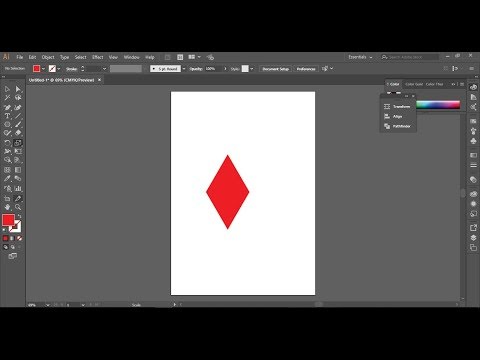Open the Effect menu
The height and width of the screenshot is (360, 480).
pyautogui.click(x=98, y=57)
